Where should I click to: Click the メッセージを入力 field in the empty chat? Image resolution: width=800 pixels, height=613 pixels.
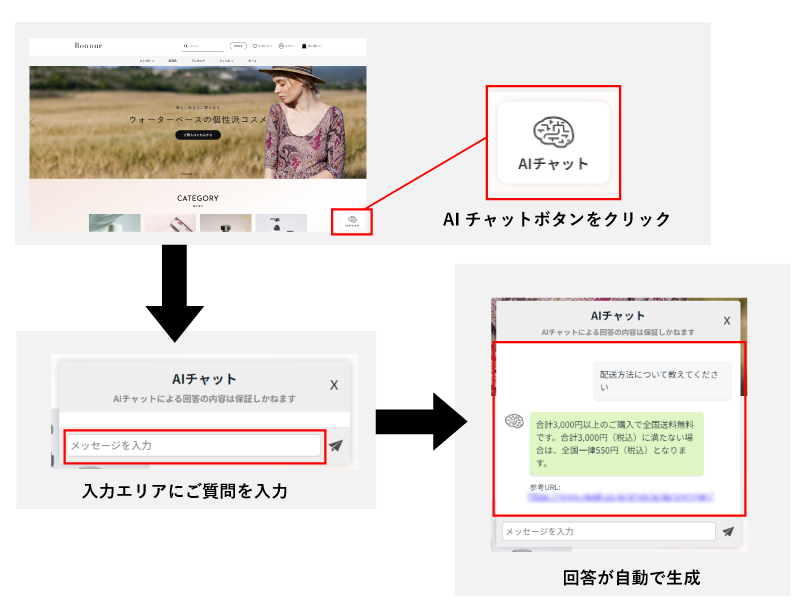click(x=195, y=446)
